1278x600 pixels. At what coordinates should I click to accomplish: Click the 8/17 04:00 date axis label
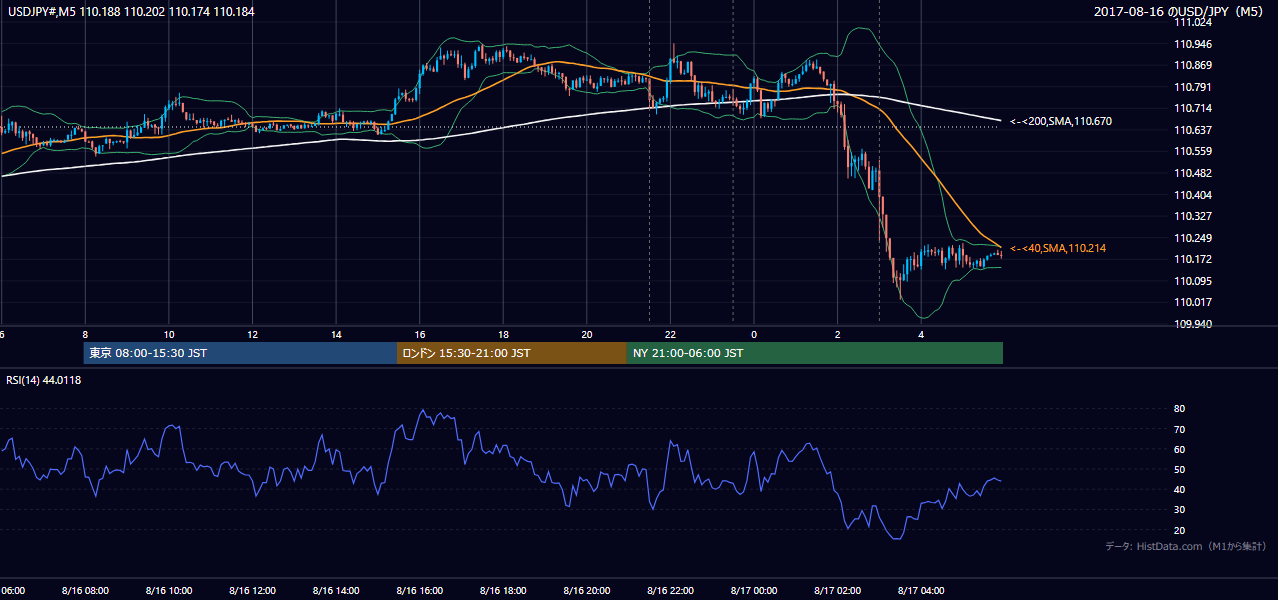click(921, 591)
